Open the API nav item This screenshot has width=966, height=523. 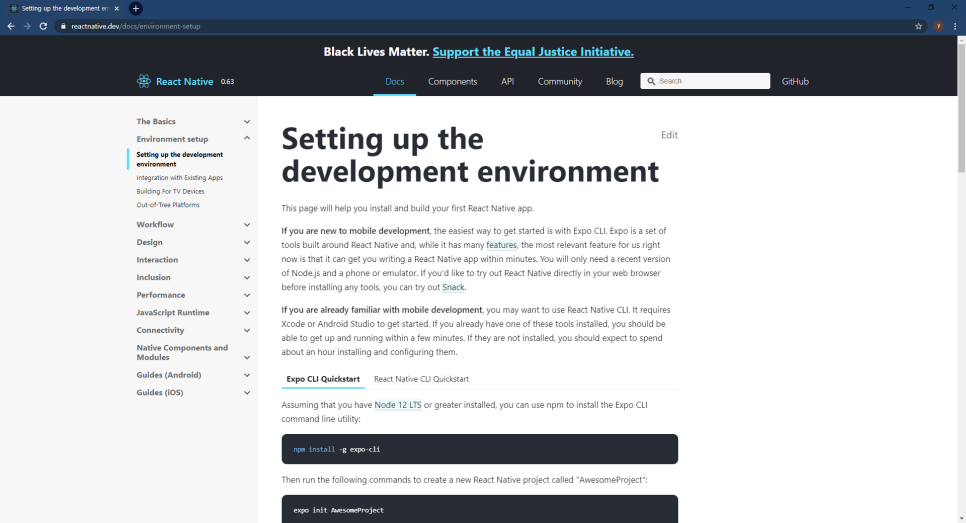pyautogui.click(x=507, y=81)
